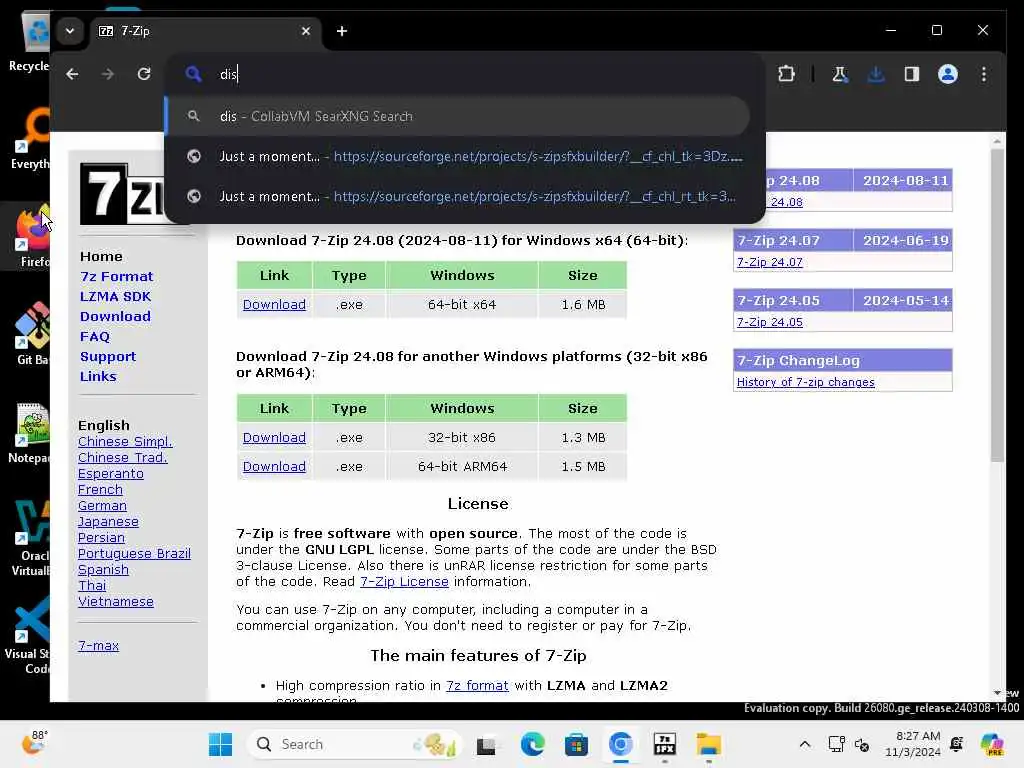The width and height of the screenshot is (1024, 768).
Task: Switch language to French
Action: (x=100, y=489)
